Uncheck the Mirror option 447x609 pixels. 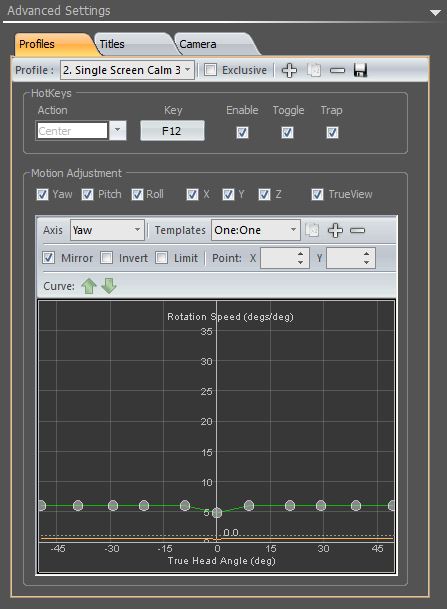click(x=49, y=258)
